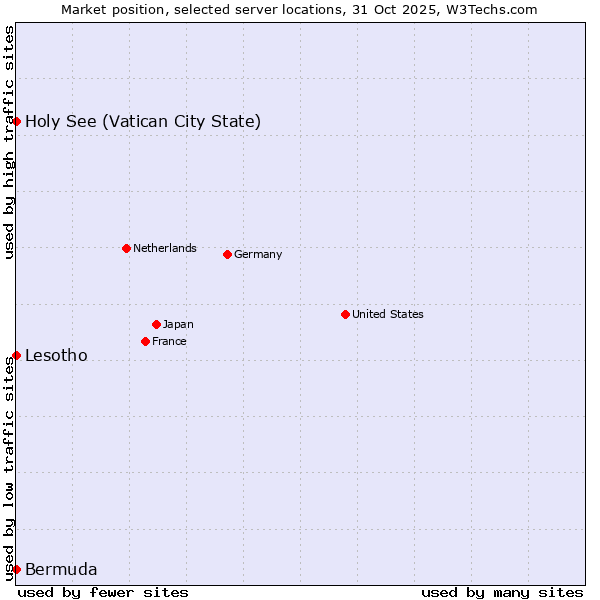Screen dimensions: 600x600
Task: Select the Lesotho red marker
Action: 16,355
